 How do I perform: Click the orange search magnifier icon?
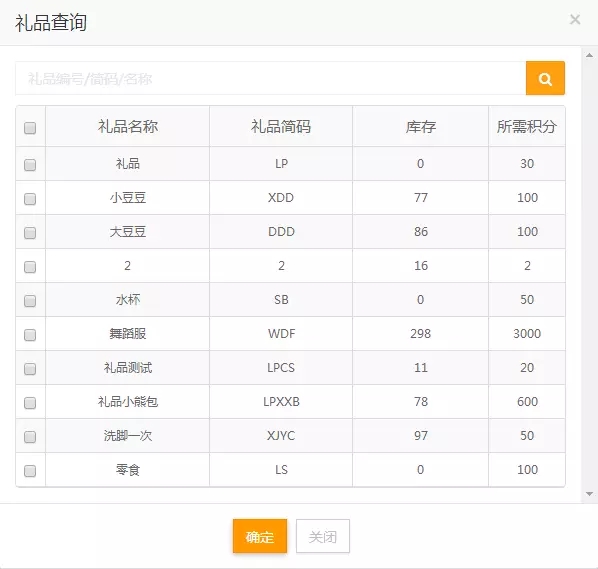(545, 78)
